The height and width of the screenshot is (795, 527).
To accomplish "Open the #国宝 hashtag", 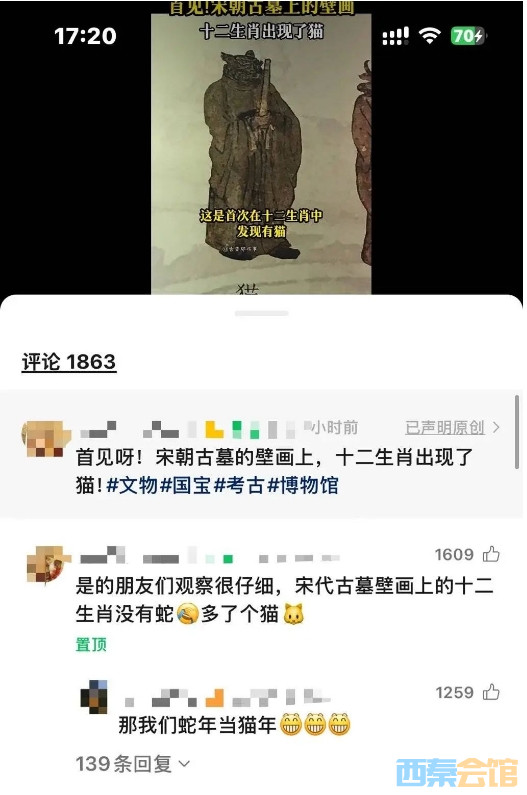I will (x=185, y=485).
